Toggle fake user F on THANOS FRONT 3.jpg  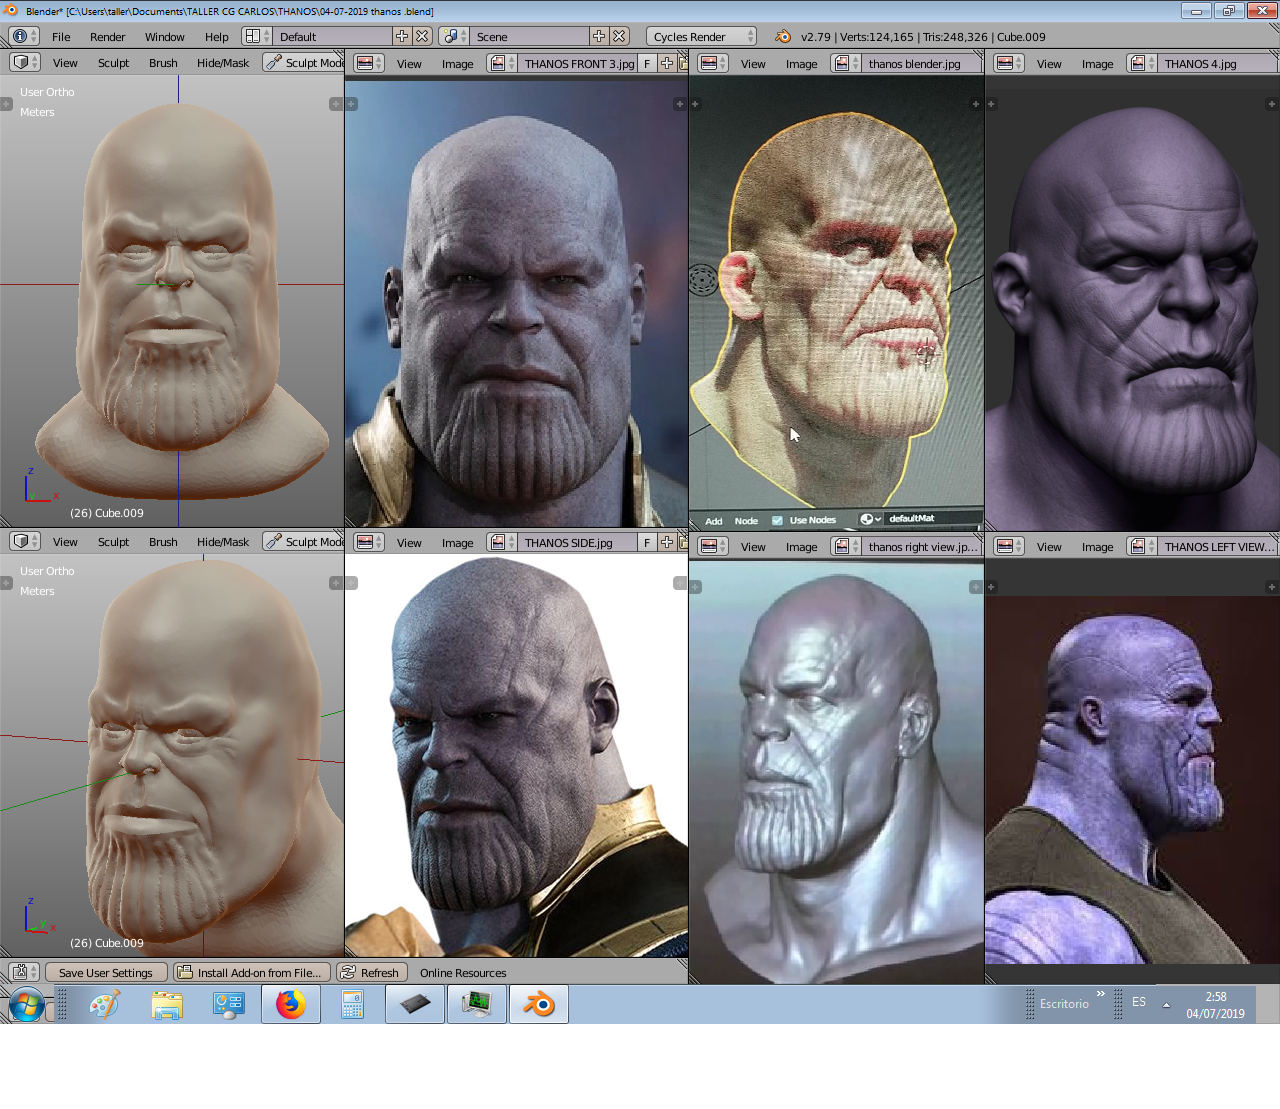pos(647,63)
